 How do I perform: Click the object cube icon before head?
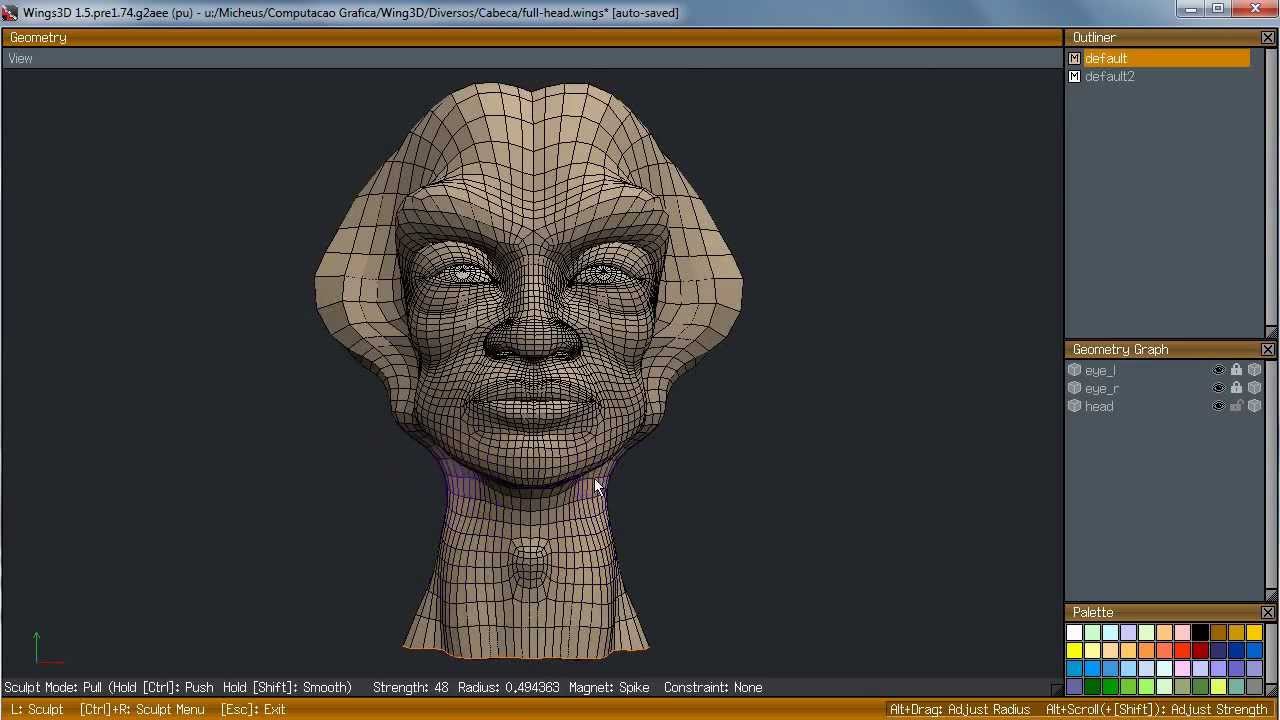(x=1074, y=407)
